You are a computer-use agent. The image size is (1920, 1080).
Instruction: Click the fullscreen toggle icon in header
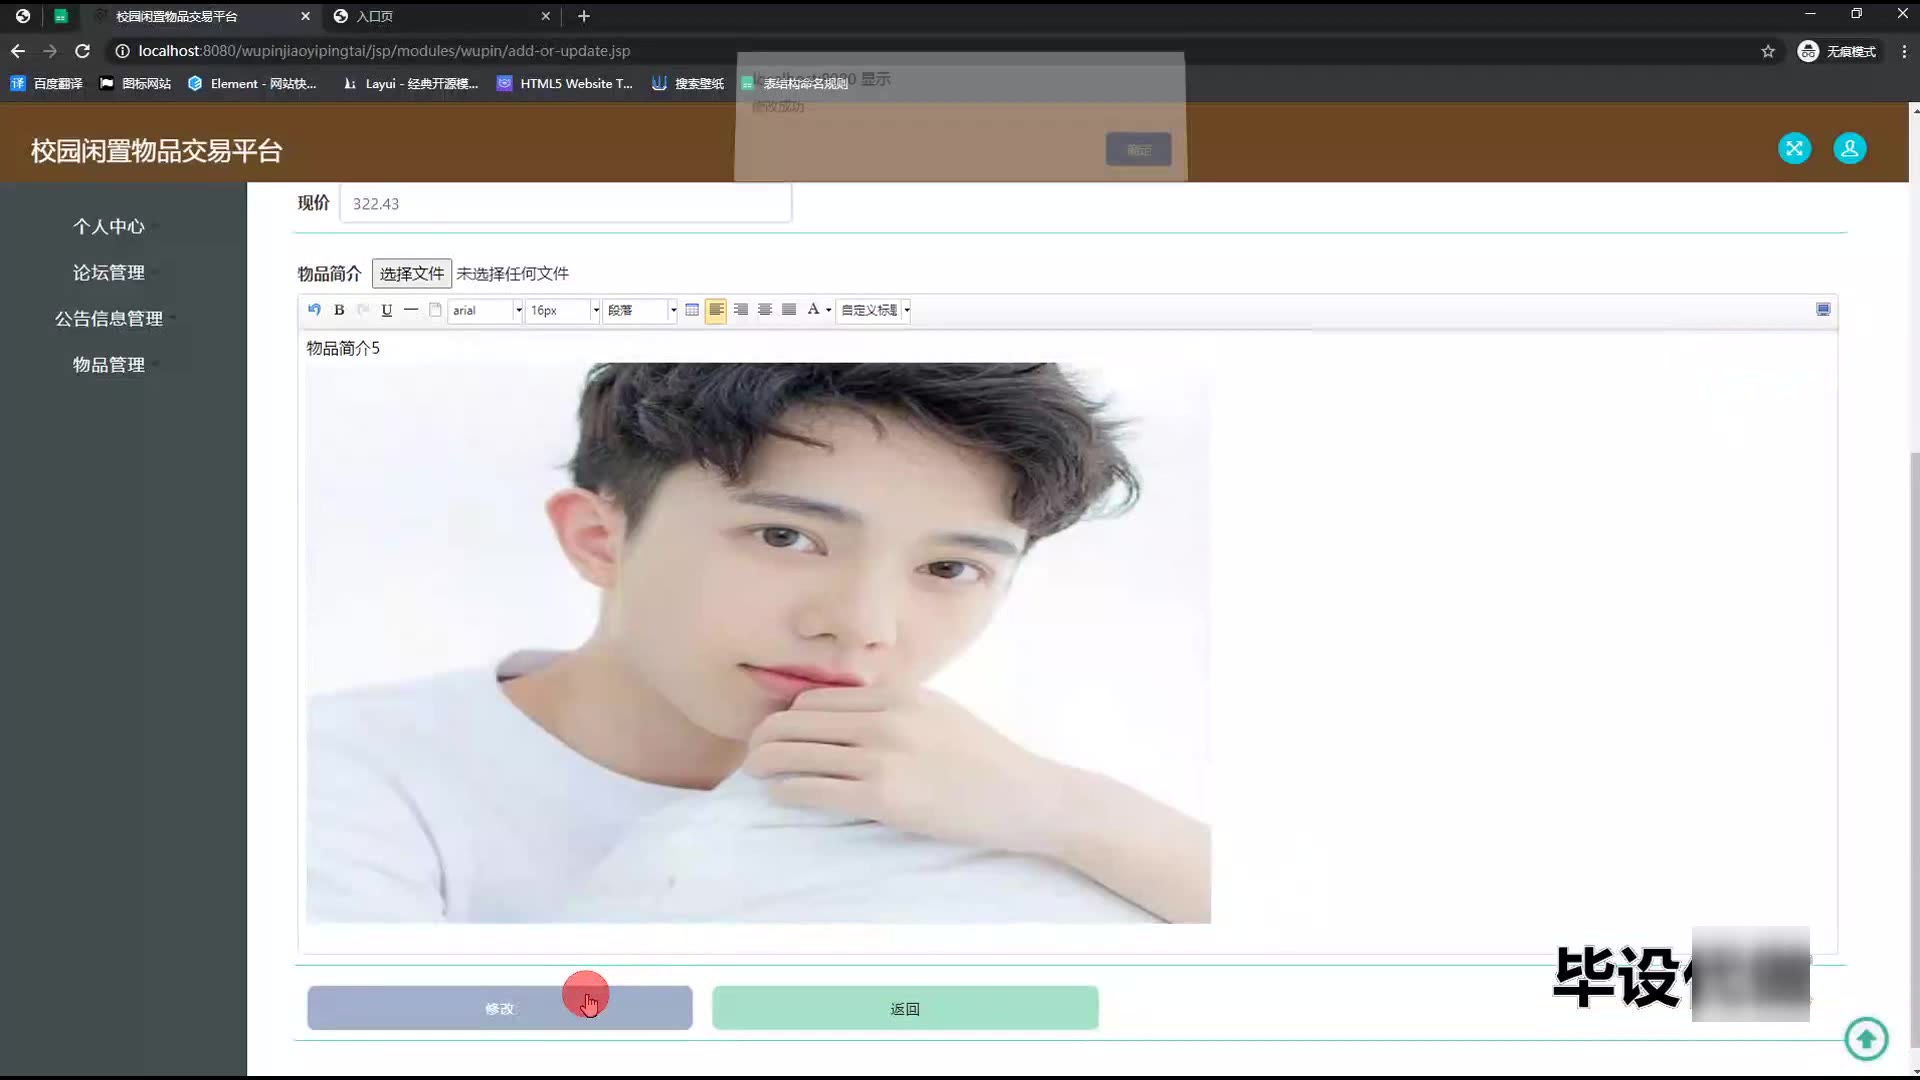pos(1794,149)
